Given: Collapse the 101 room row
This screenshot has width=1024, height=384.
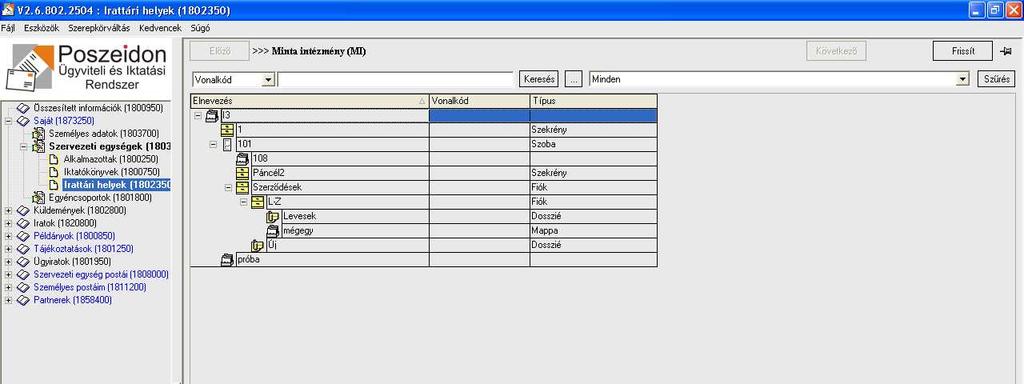Looking at the screenshot, I should [x=212, y=144].
